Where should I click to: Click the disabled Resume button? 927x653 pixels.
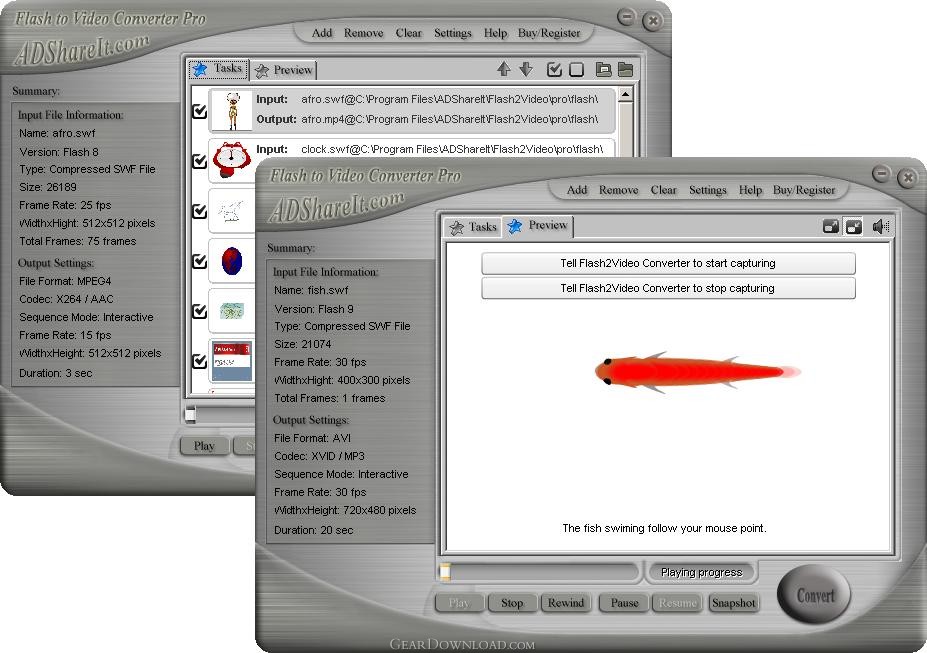[678, 603]
